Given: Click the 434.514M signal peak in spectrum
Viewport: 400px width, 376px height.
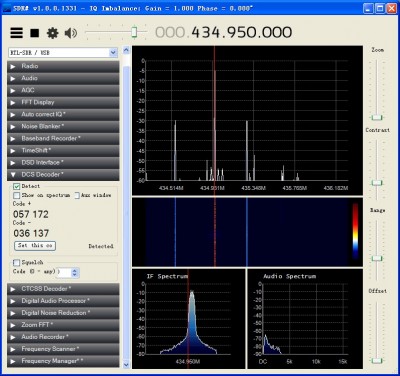Looking at the screenshot, I should (x=175, y=150).
